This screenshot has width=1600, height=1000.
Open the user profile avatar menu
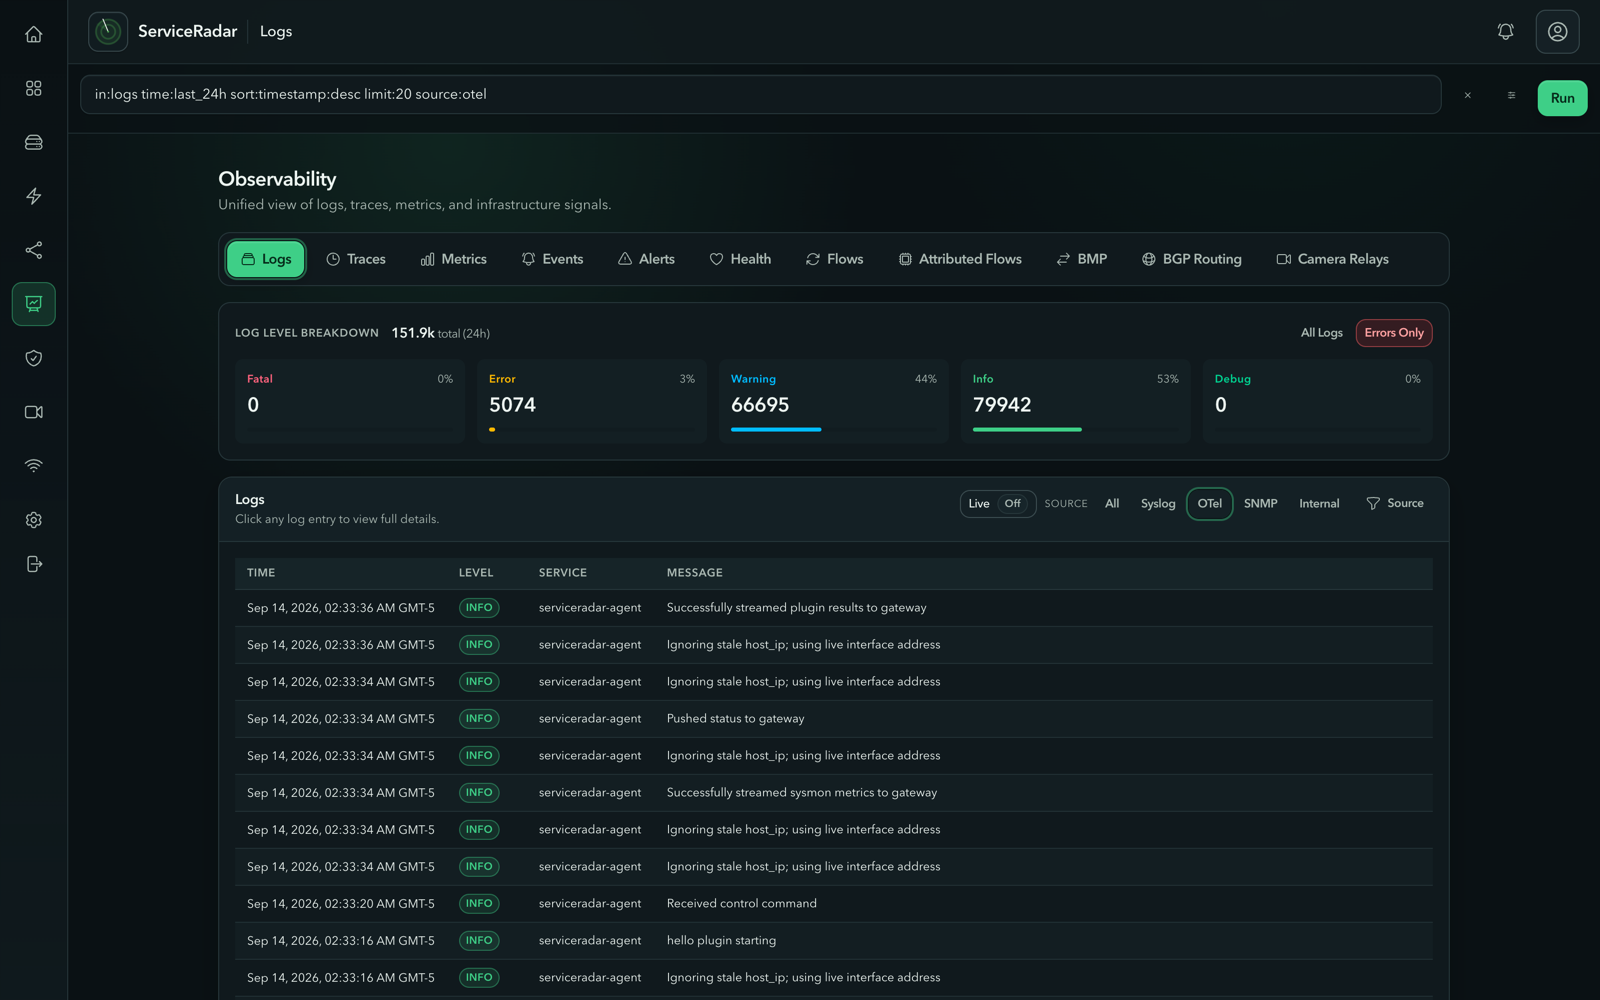point(1557,32)
